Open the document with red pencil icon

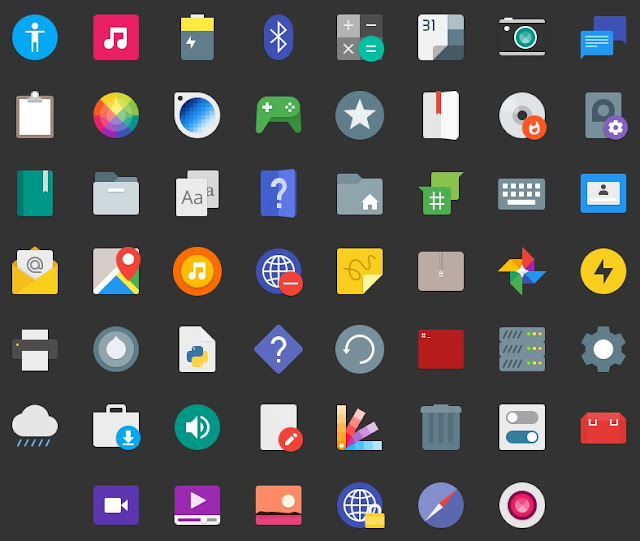282,427
